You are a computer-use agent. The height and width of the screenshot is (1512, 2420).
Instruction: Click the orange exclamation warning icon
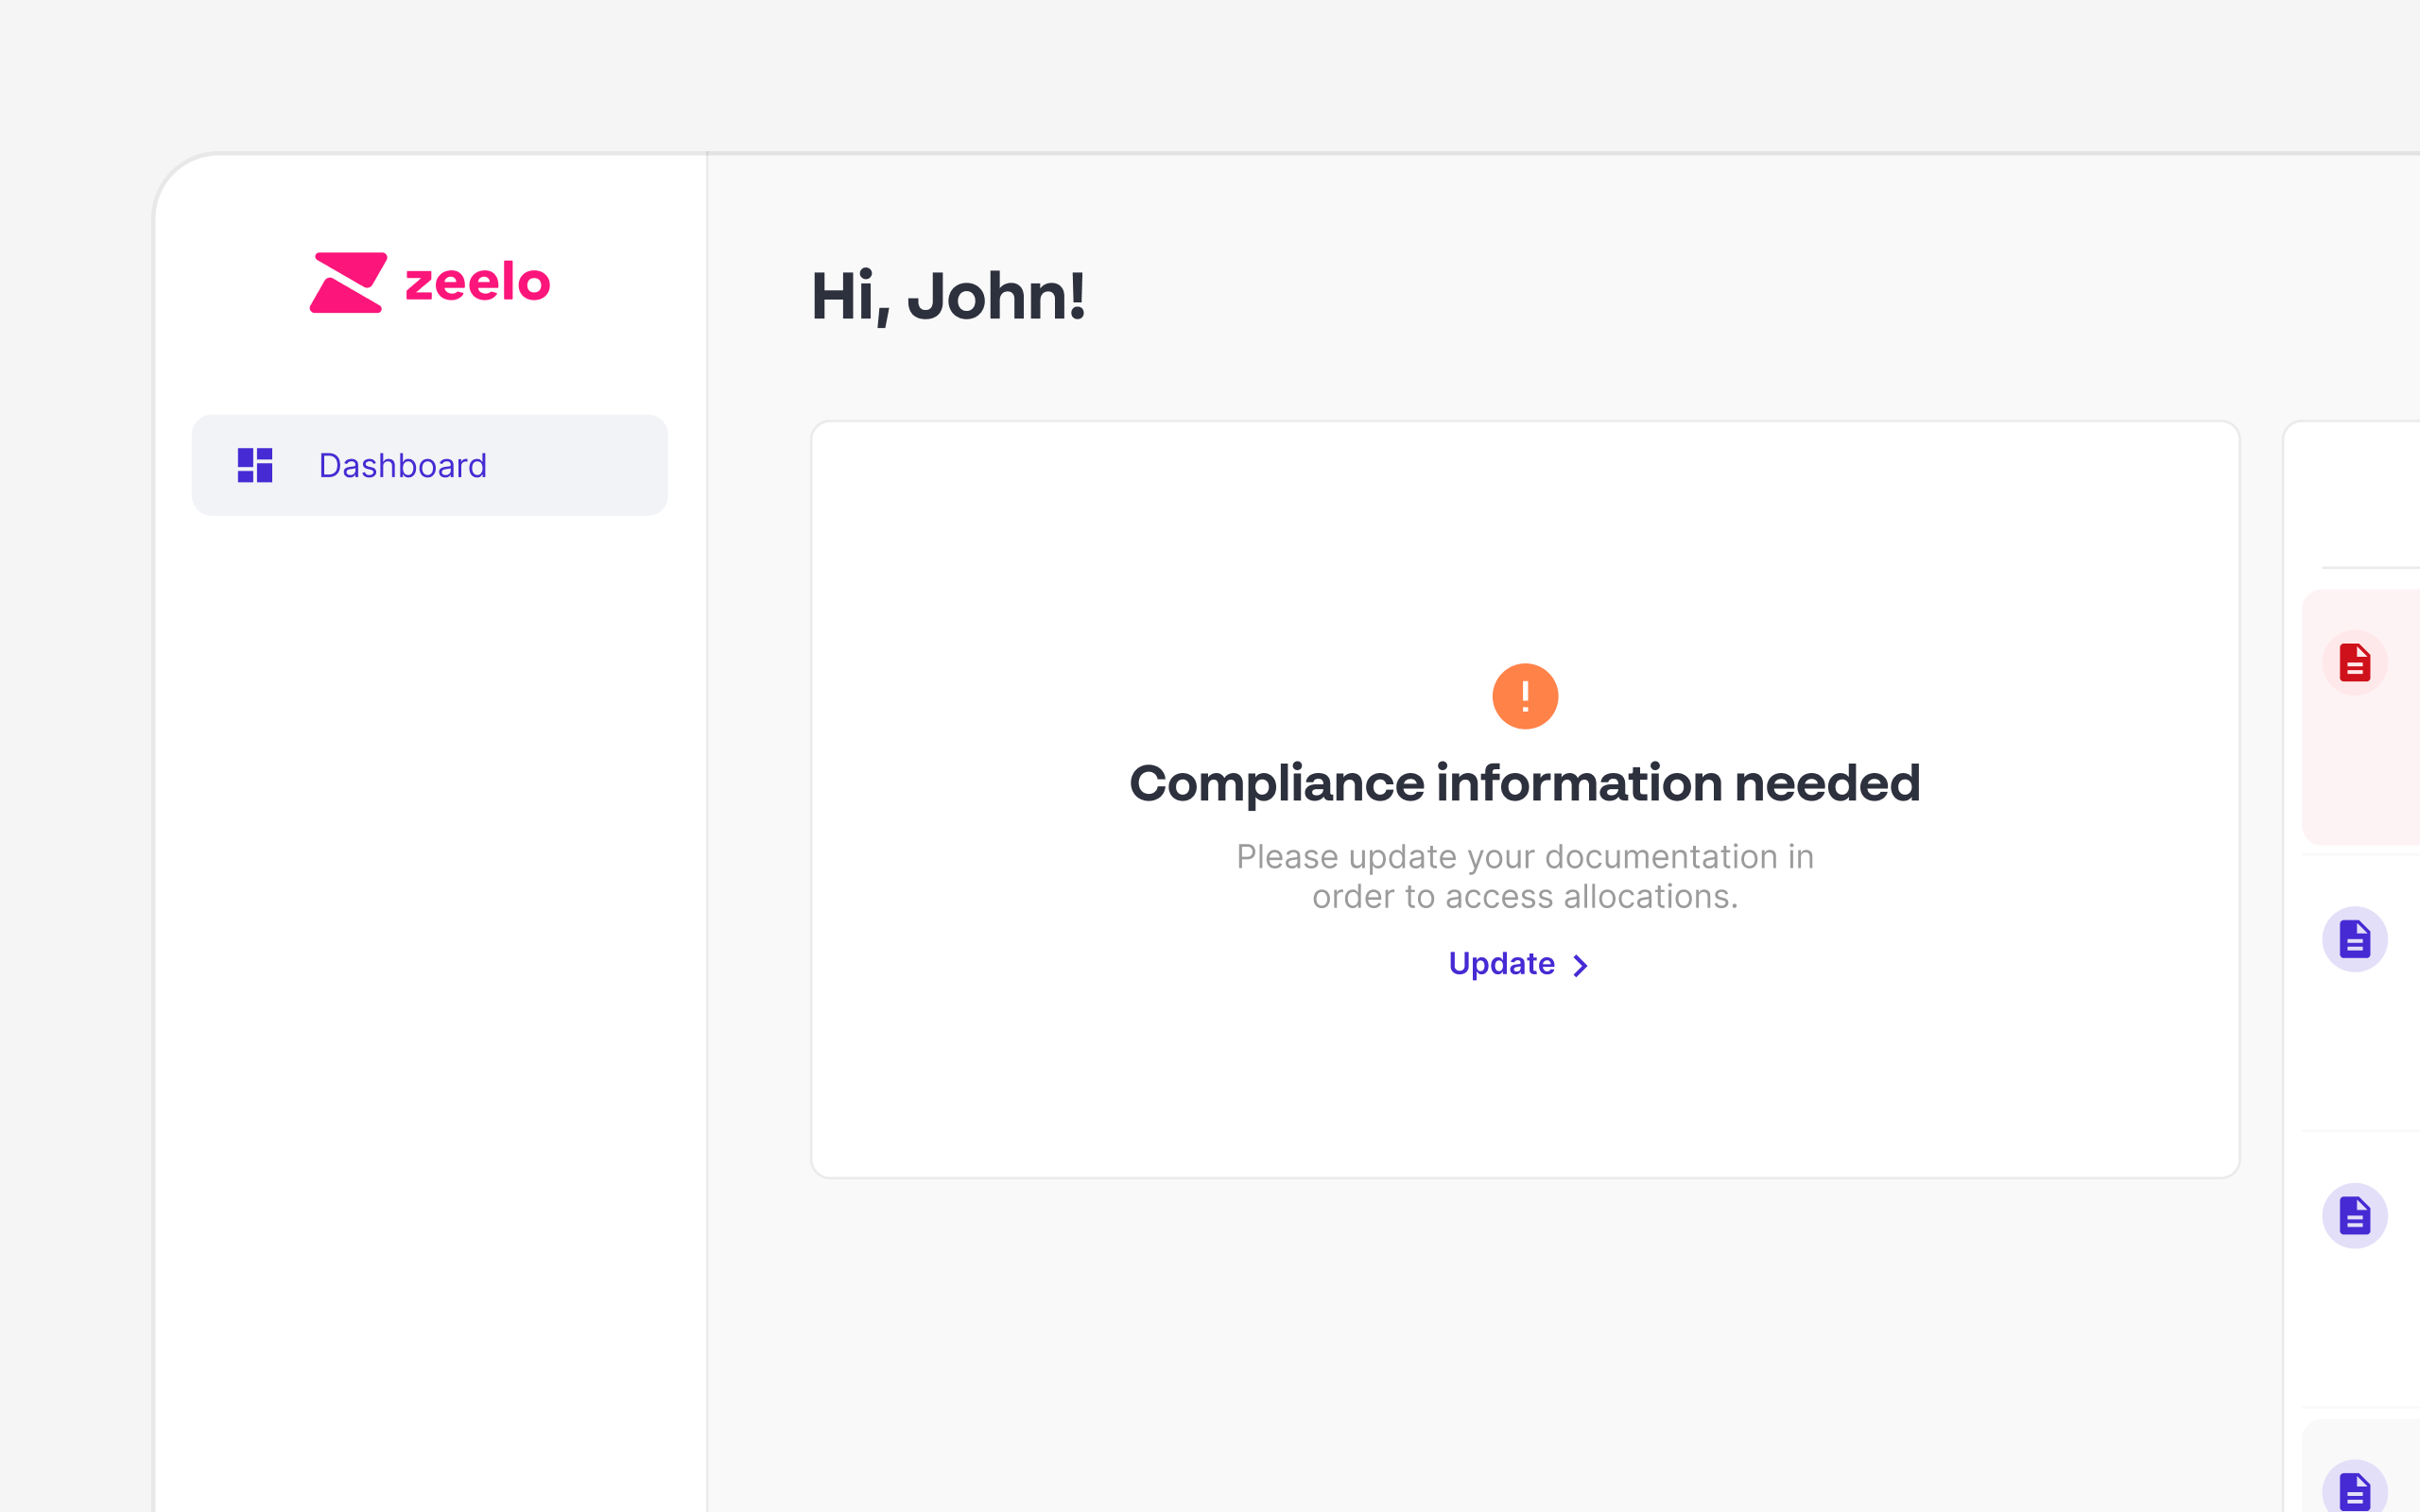(x=1525, y=696)
